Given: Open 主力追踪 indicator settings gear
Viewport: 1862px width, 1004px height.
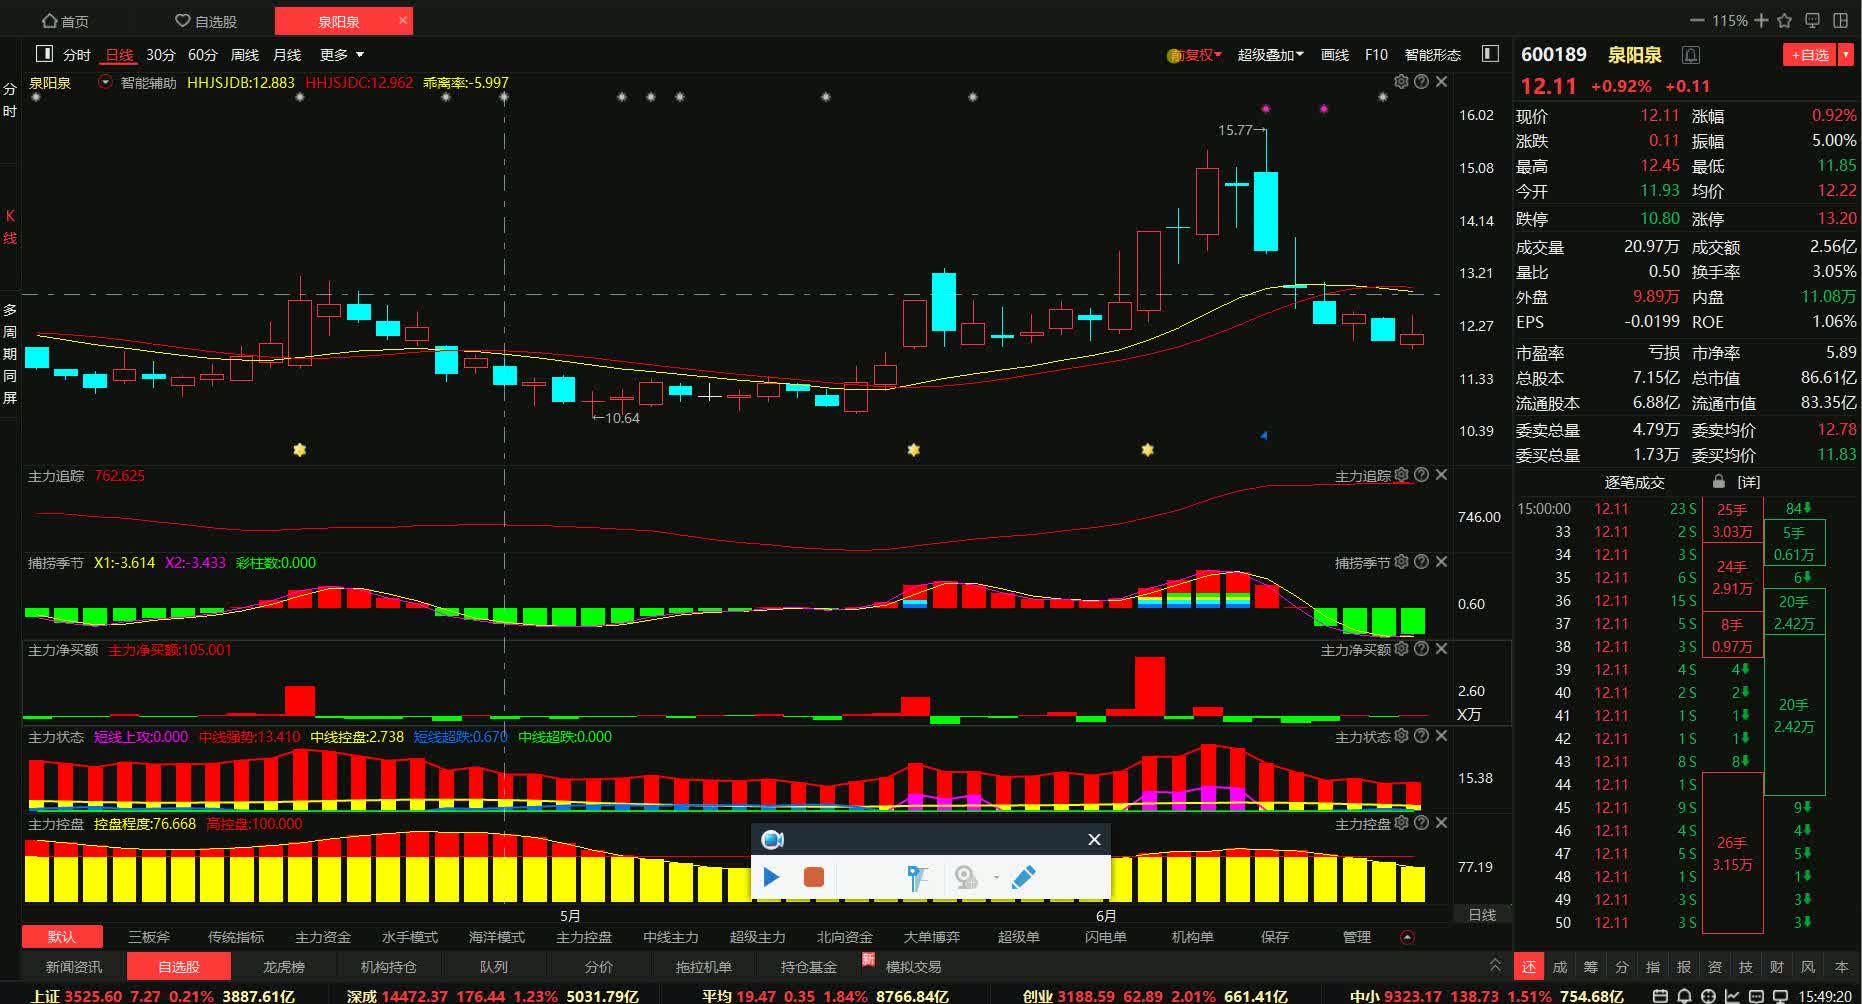Looking at the screenshot, I should coord(1401,475).
